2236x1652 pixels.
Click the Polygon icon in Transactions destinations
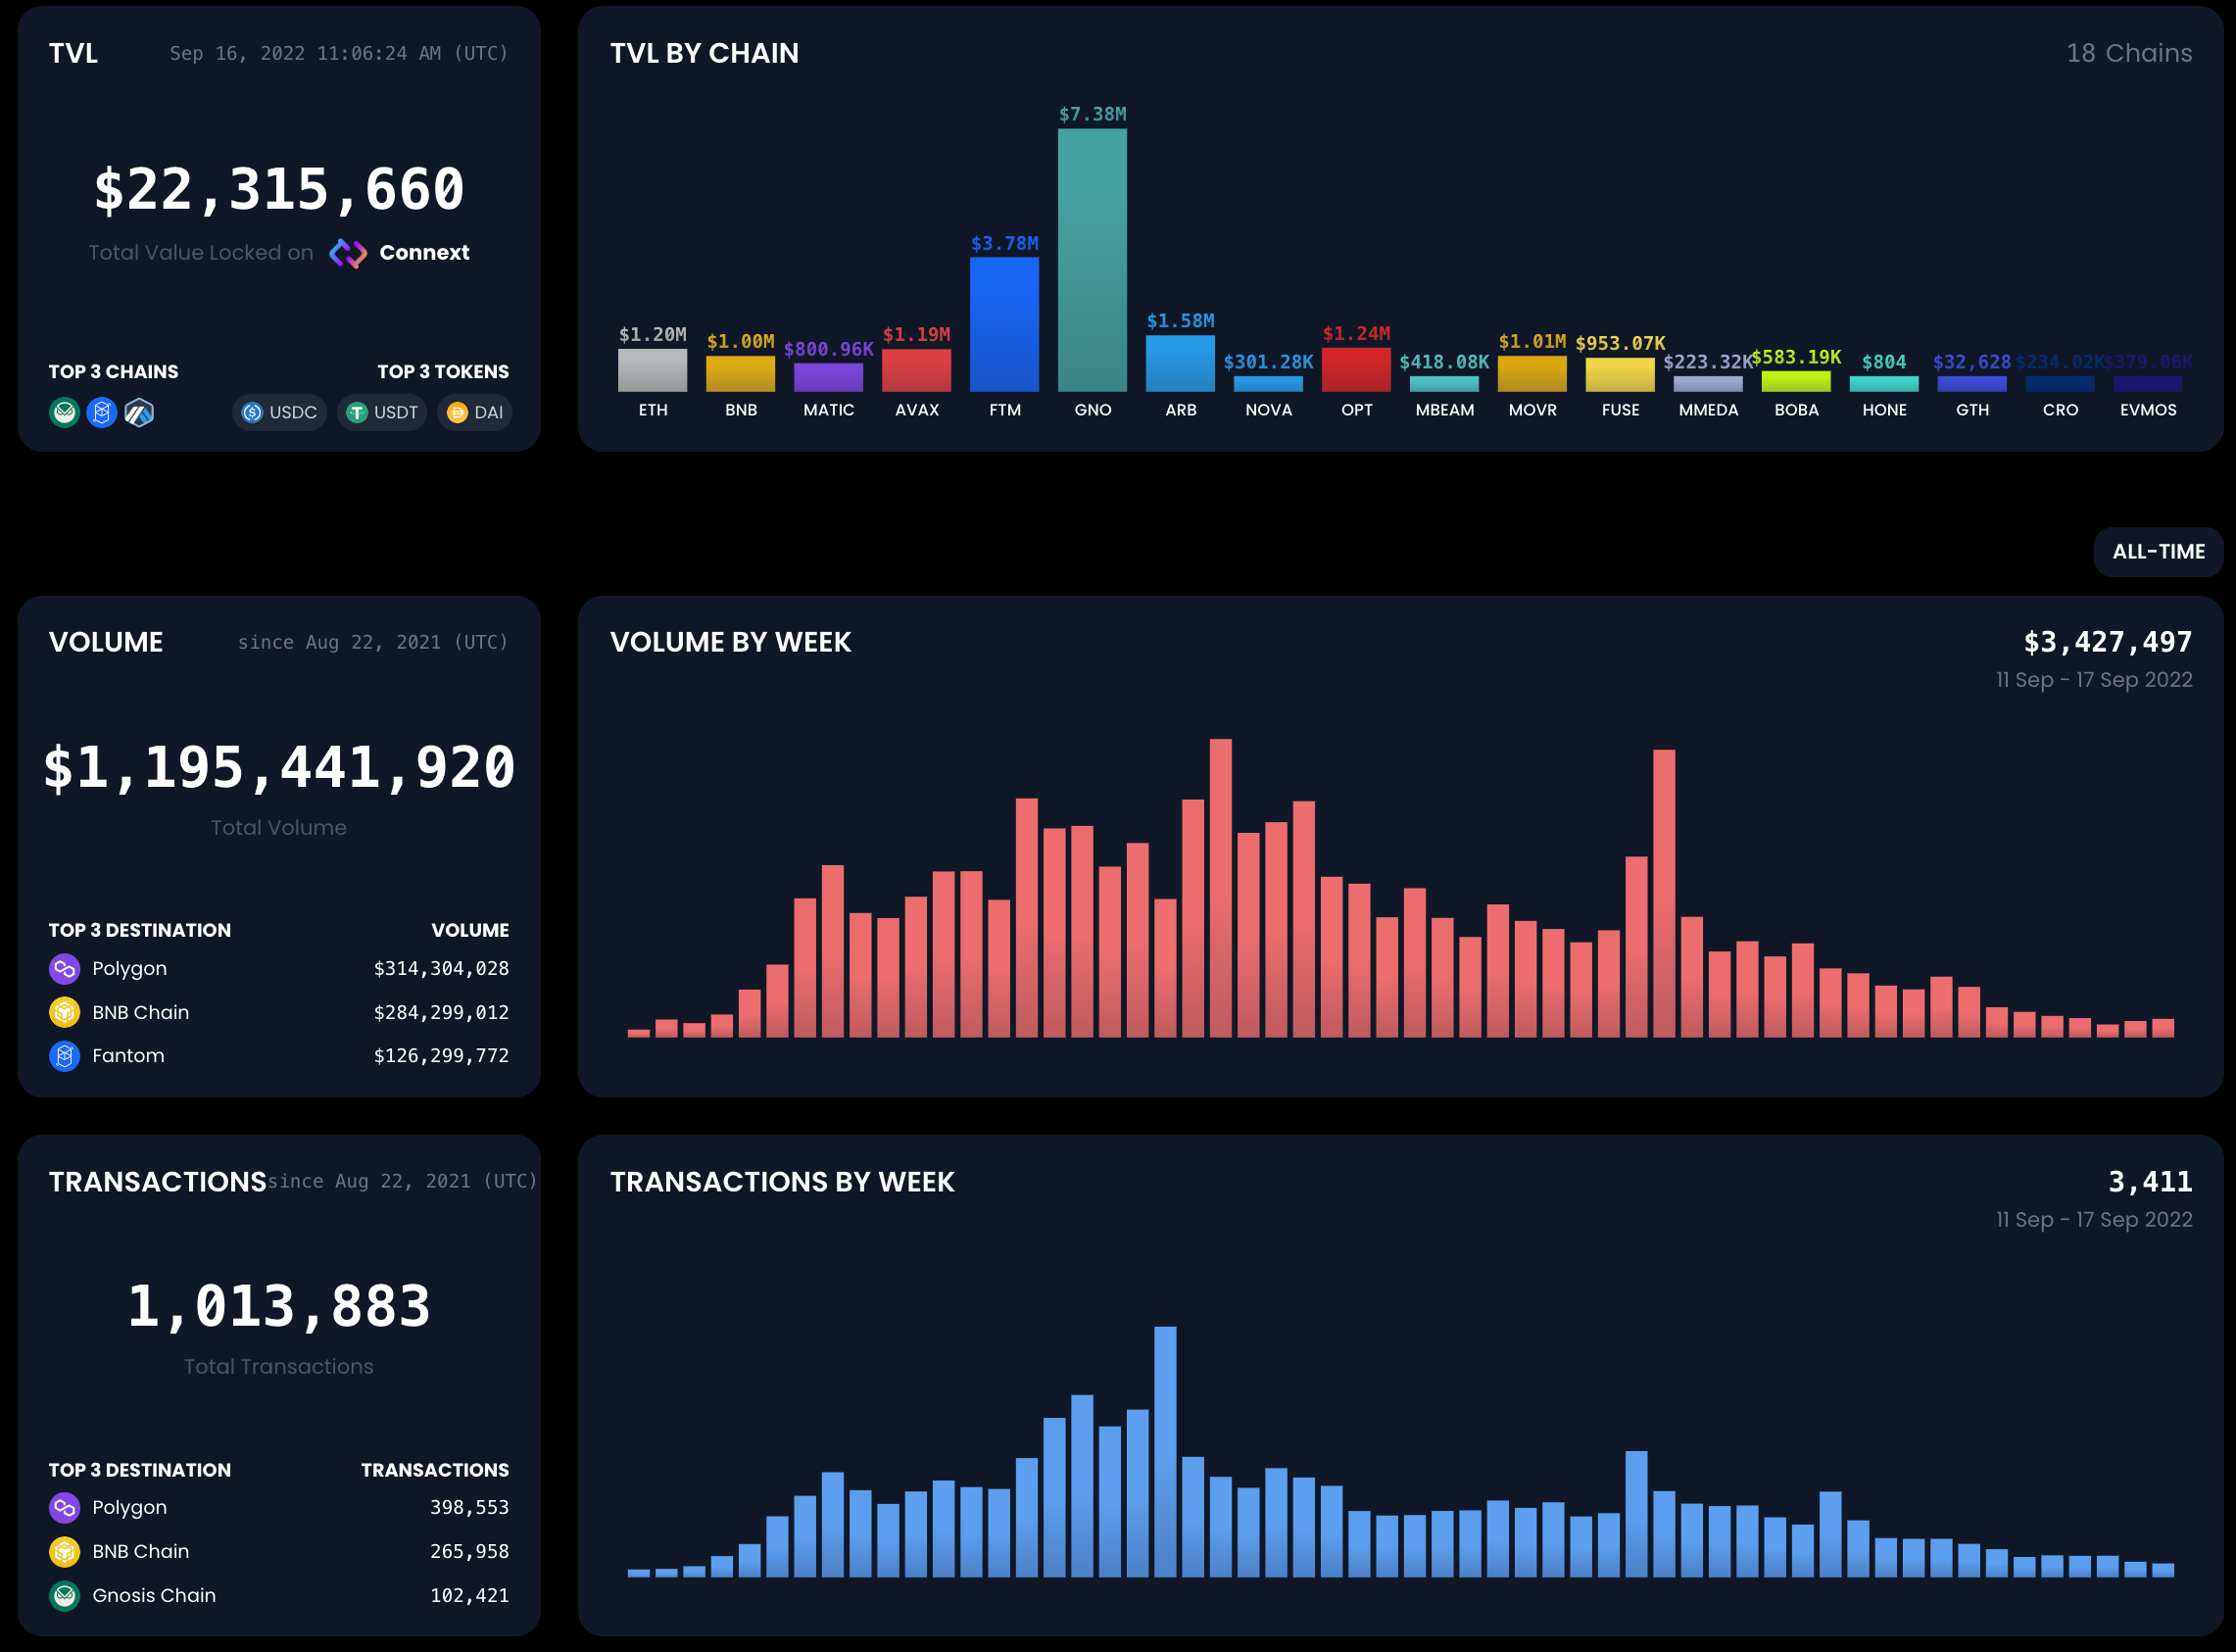pos(65,1507)
